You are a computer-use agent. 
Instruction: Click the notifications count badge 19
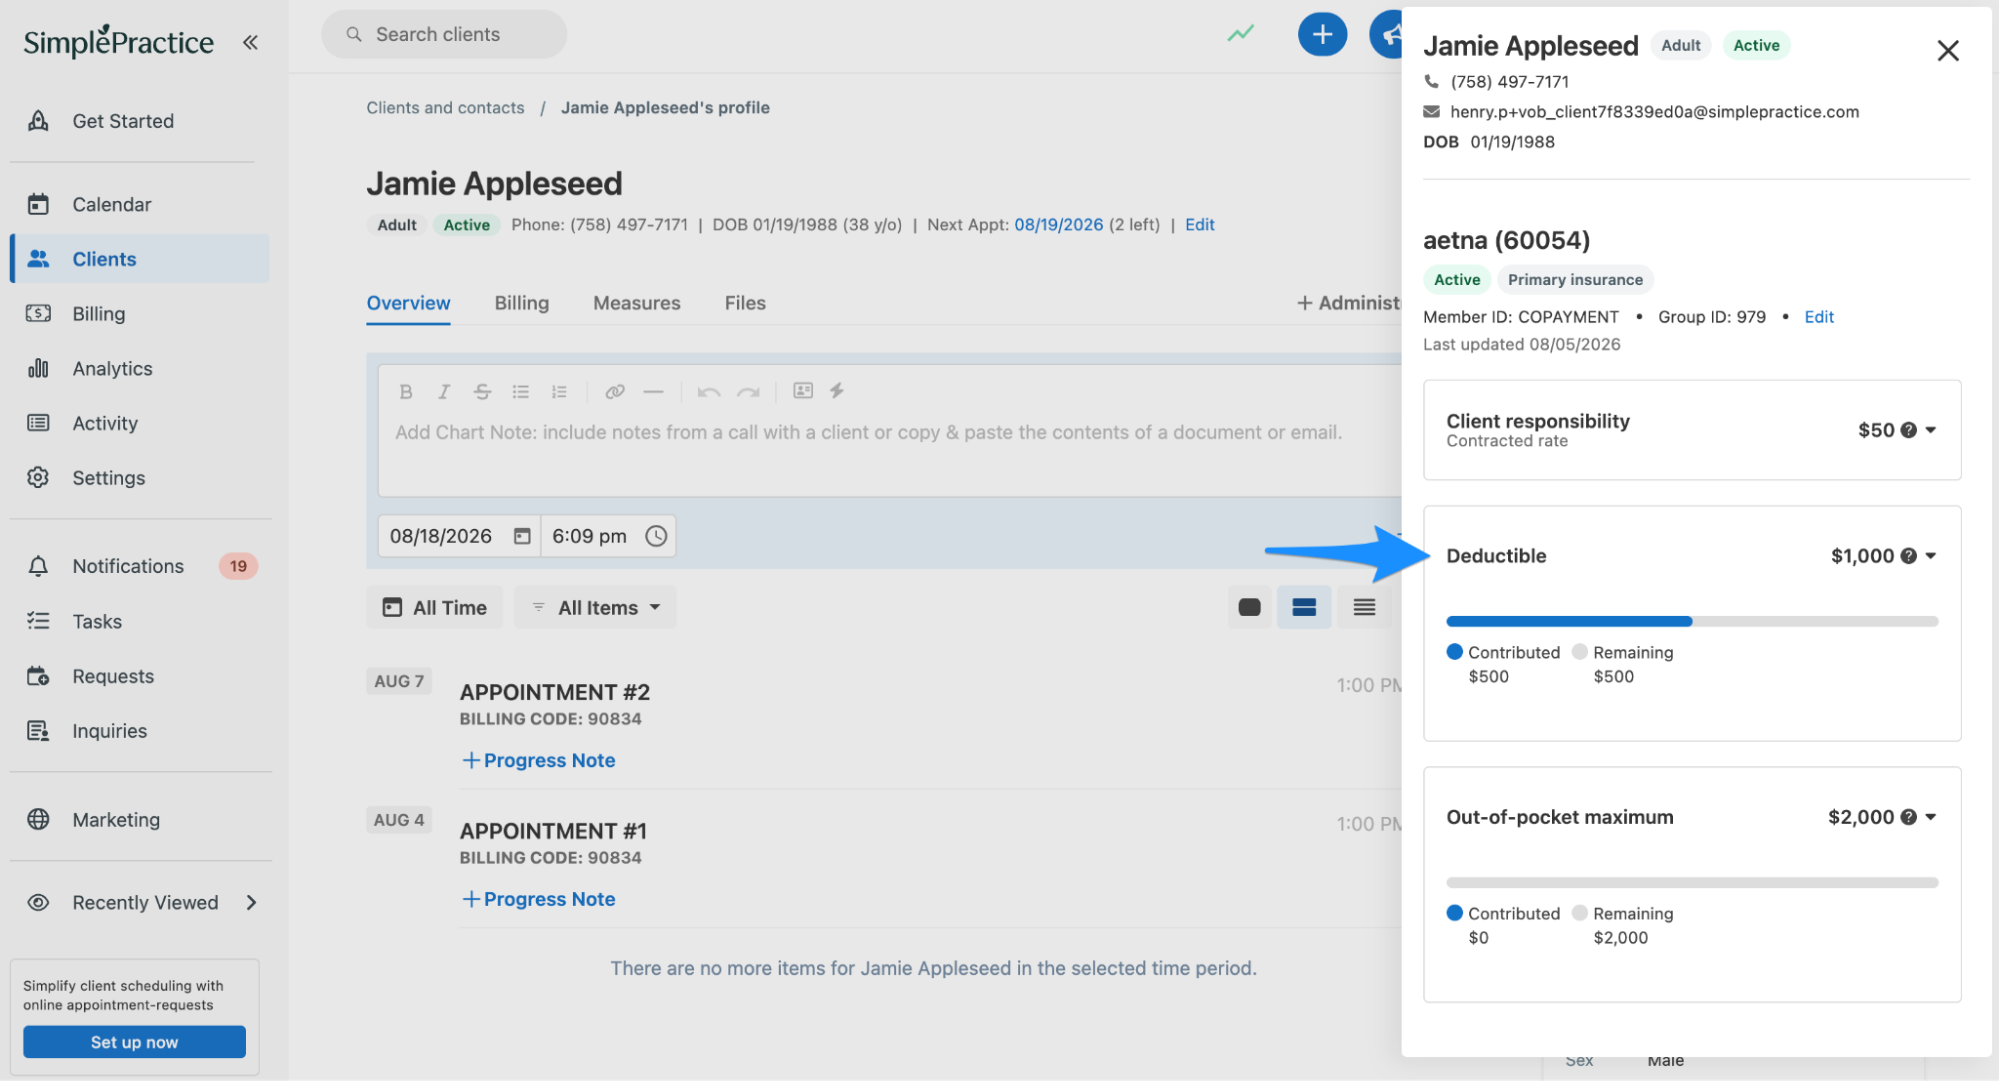click(x=238, y=566)
